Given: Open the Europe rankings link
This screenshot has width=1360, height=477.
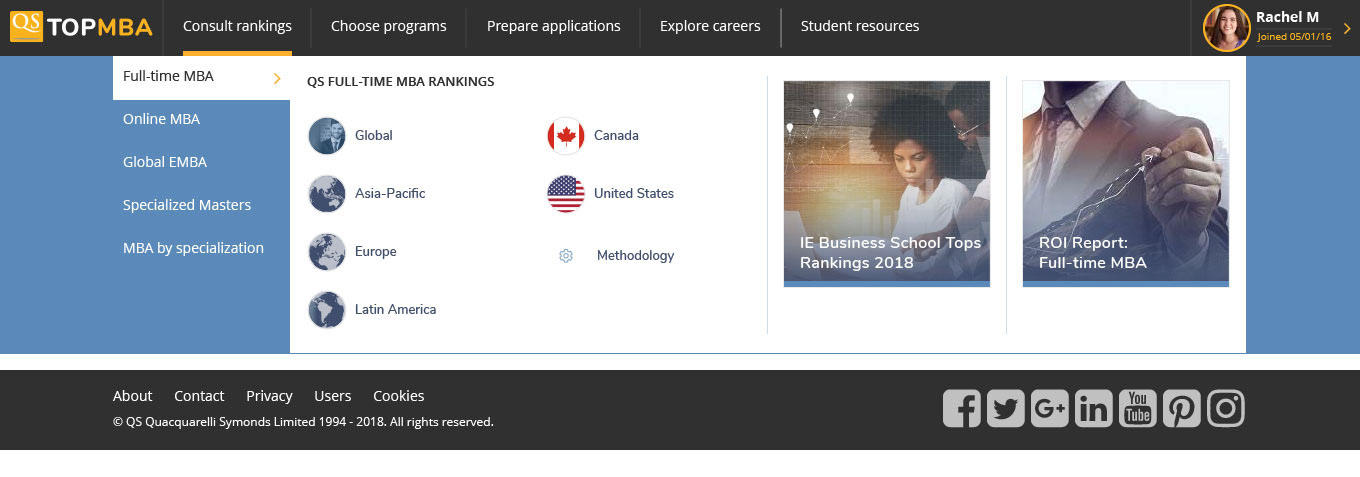Looking at the screenshot, I should point(376,251).
